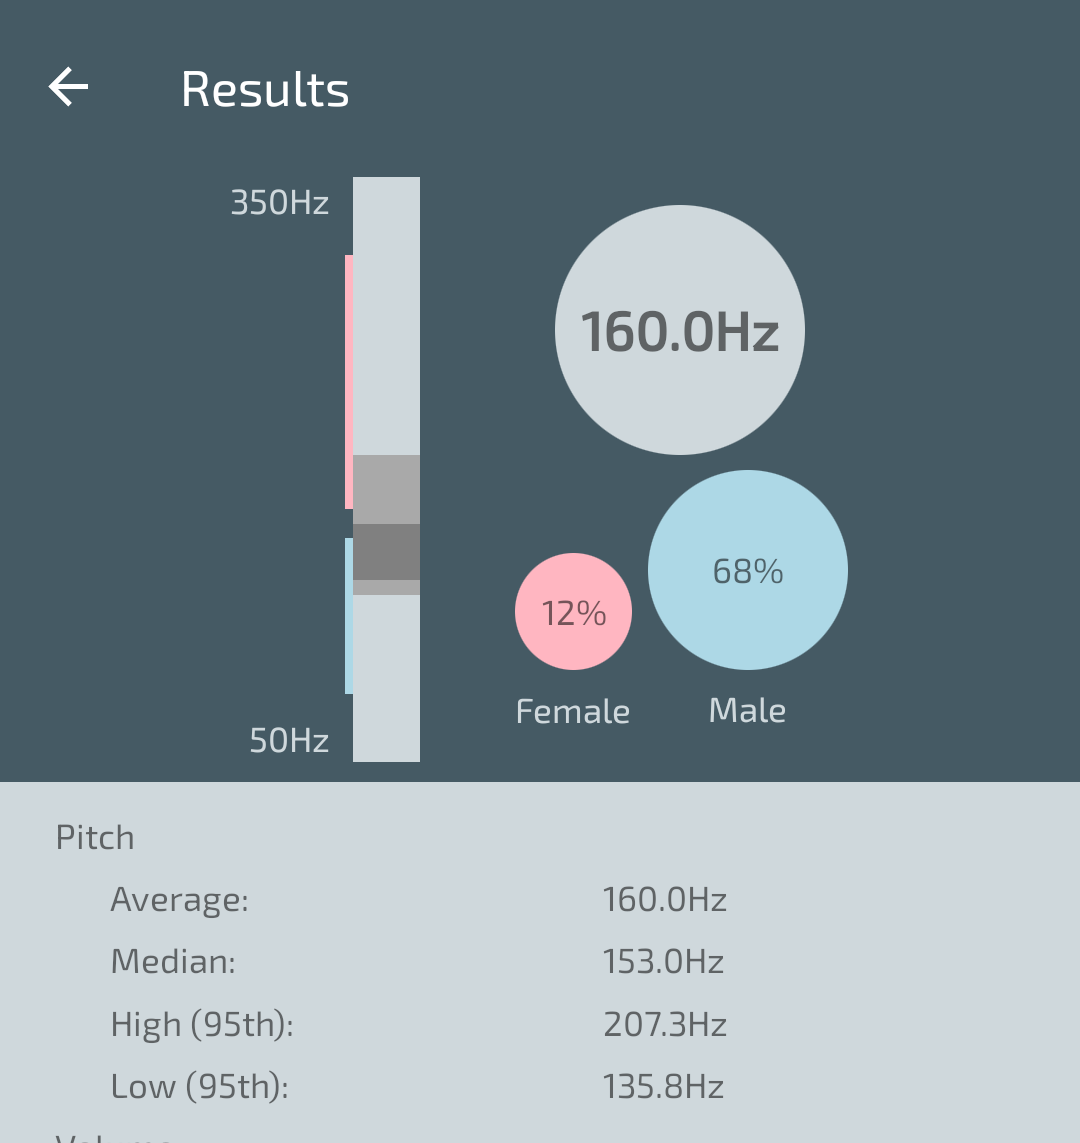Select the Pitch section header
Viewport: 1080px width, 1143px height.
95,838
